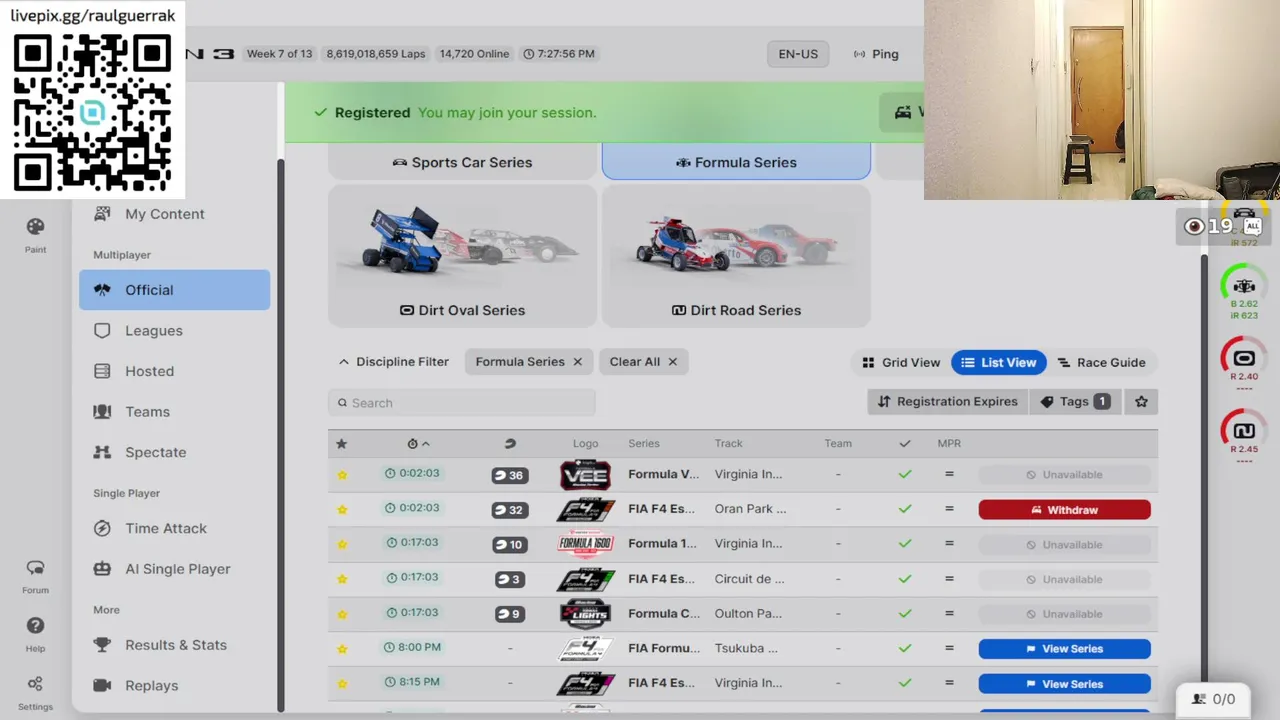Screen dimensions: 1280x720
Task: Sort by the star column header
Action: pos(342,444)
